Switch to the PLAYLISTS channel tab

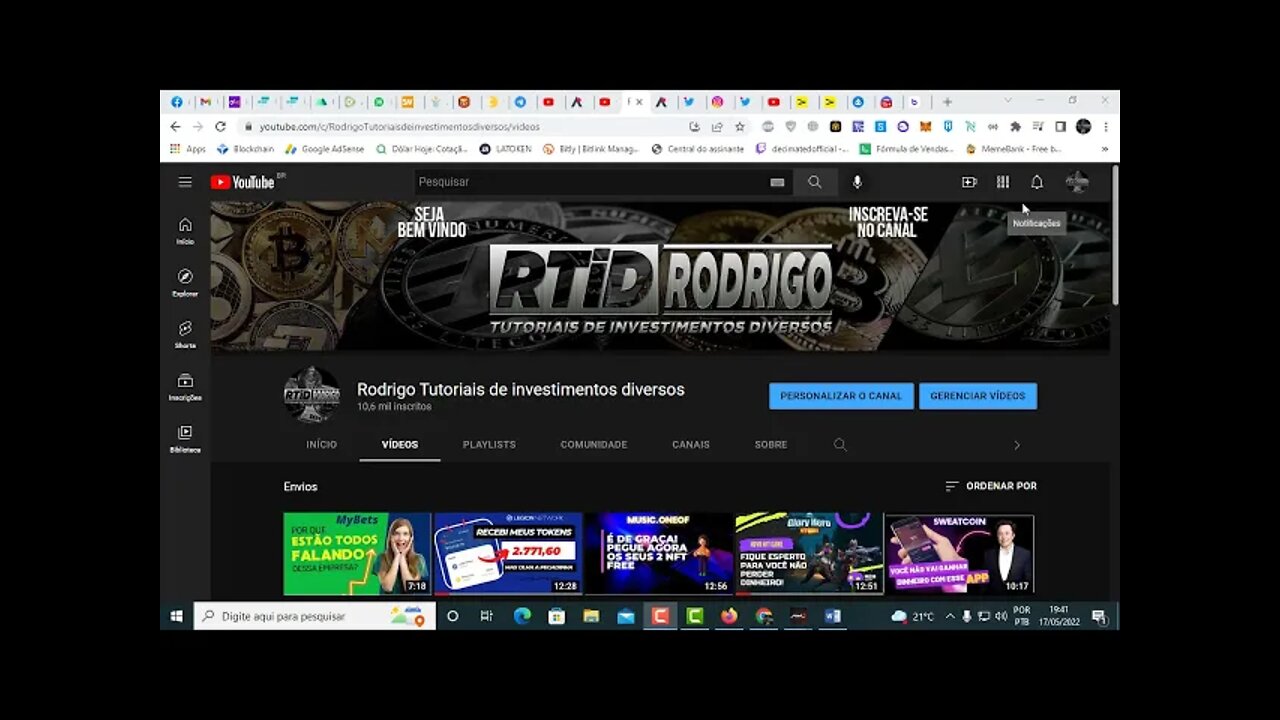click(x=489, y=445)
